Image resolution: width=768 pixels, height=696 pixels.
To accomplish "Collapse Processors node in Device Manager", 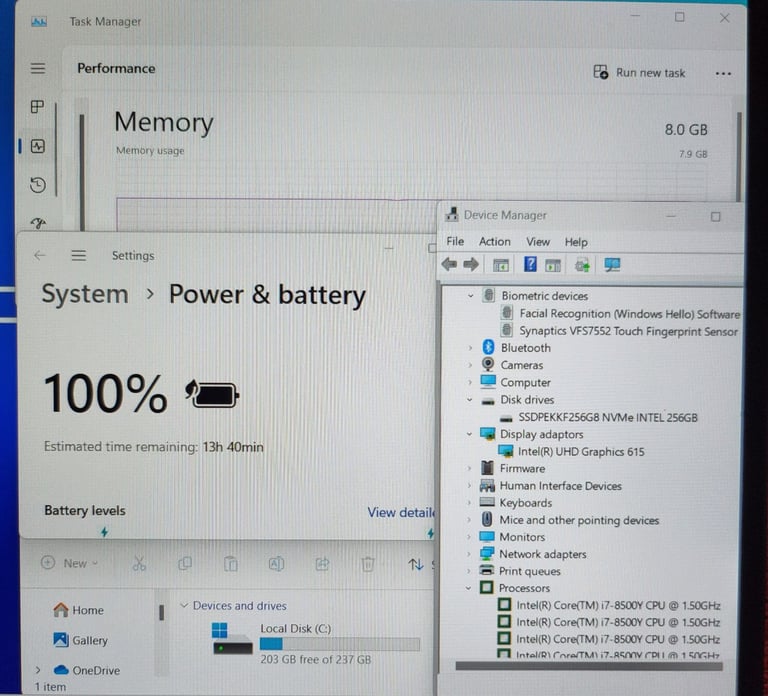I will click(x=468, y=588).
